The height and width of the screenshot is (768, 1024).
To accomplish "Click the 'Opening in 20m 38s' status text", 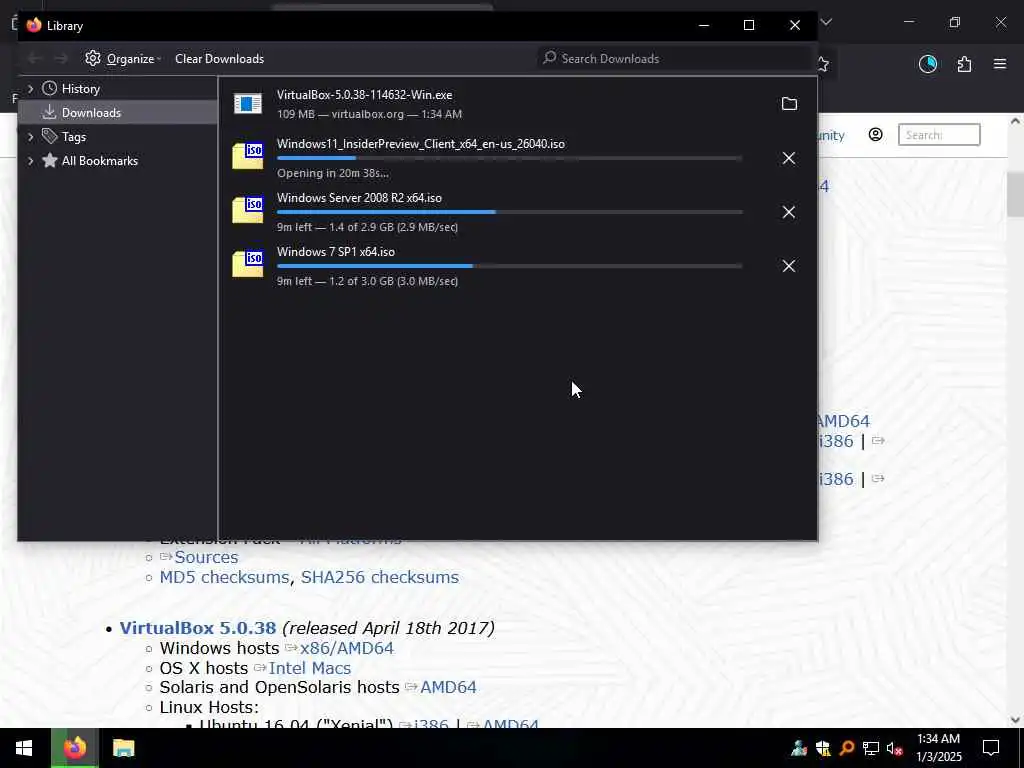I will (x=332, y=173).
